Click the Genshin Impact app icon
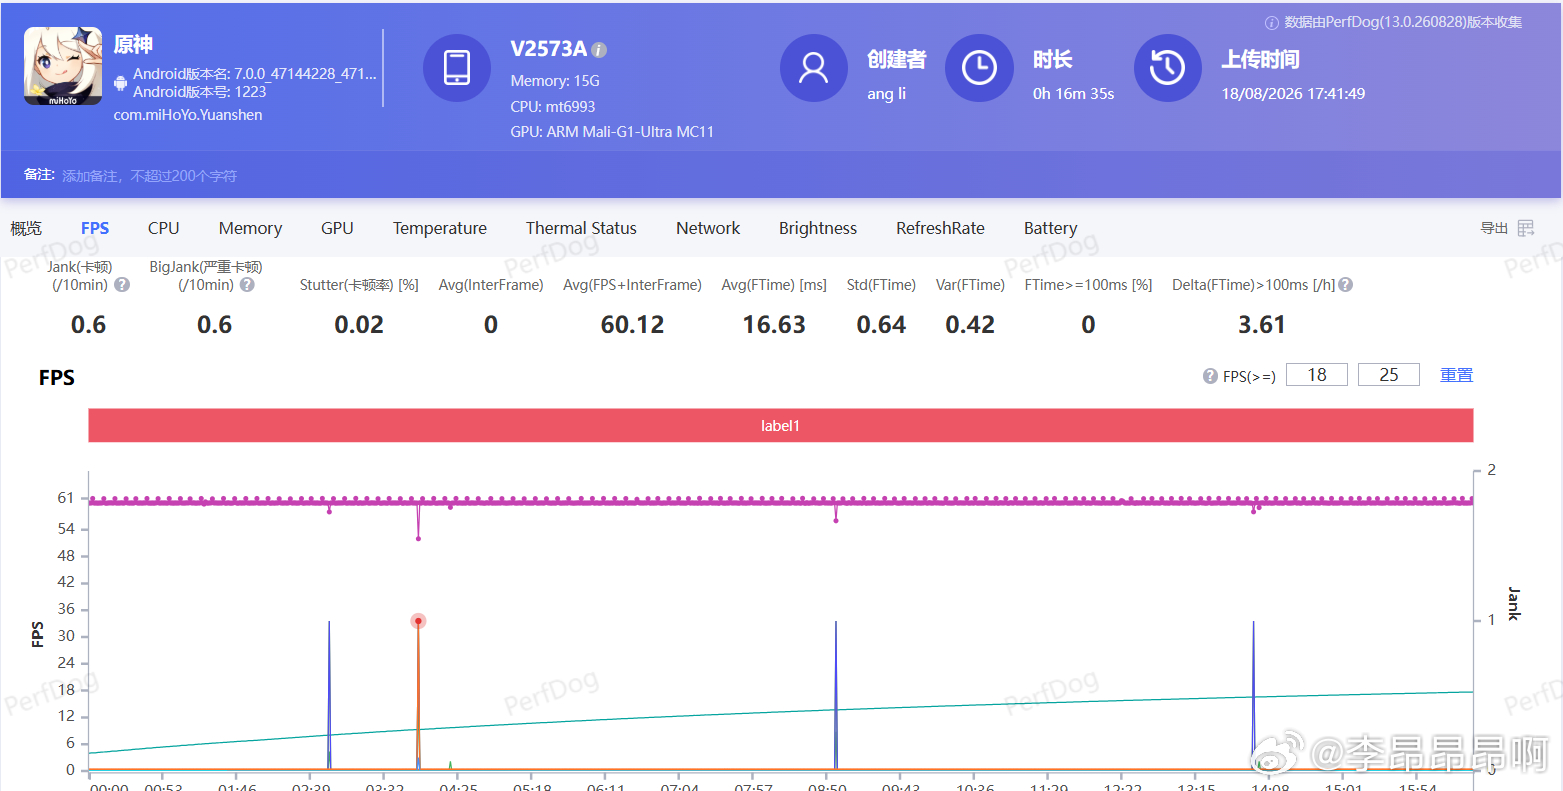This screenshot has height=791, width=1563. click(x=63, y=66)
